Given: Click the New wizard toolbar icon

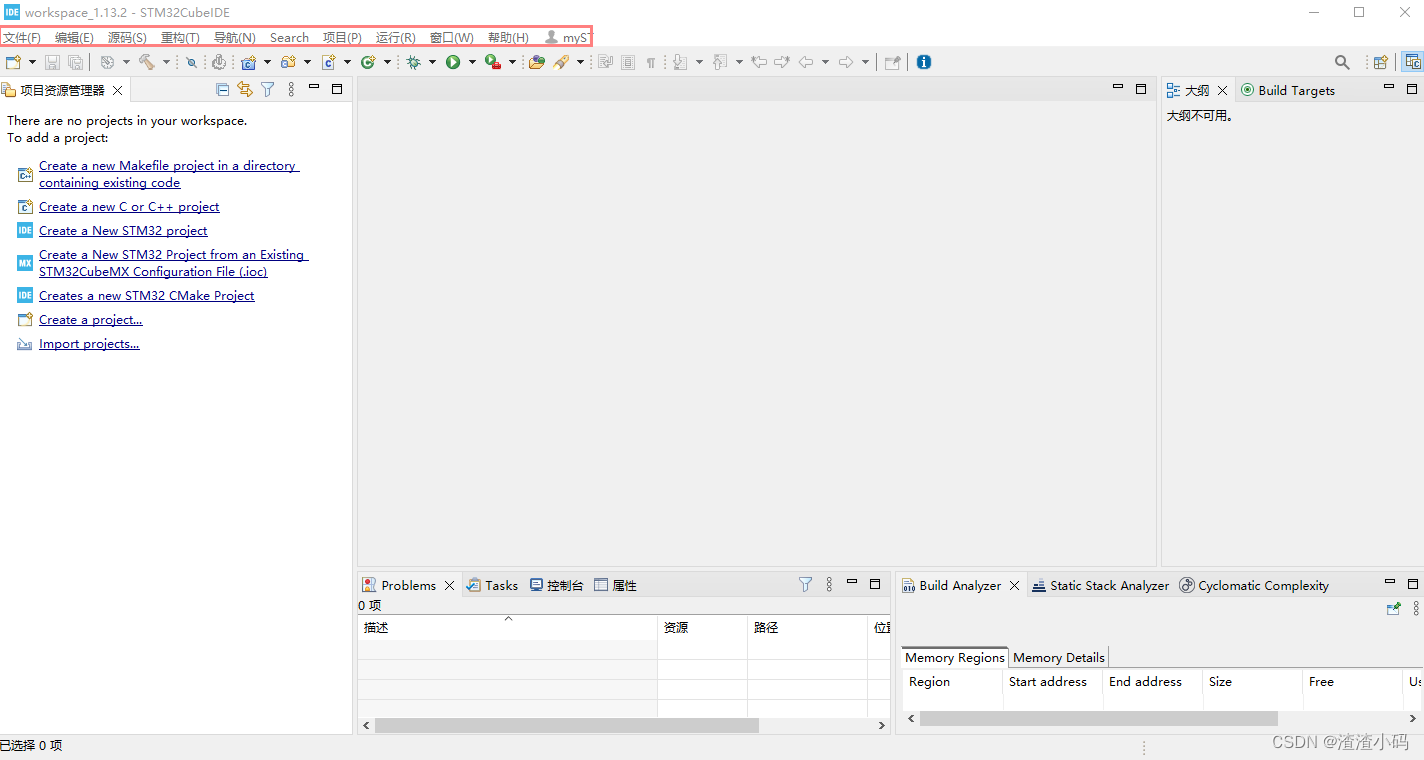Looking at the screenshot, I should pyautogui.click(x=13, y=62).
